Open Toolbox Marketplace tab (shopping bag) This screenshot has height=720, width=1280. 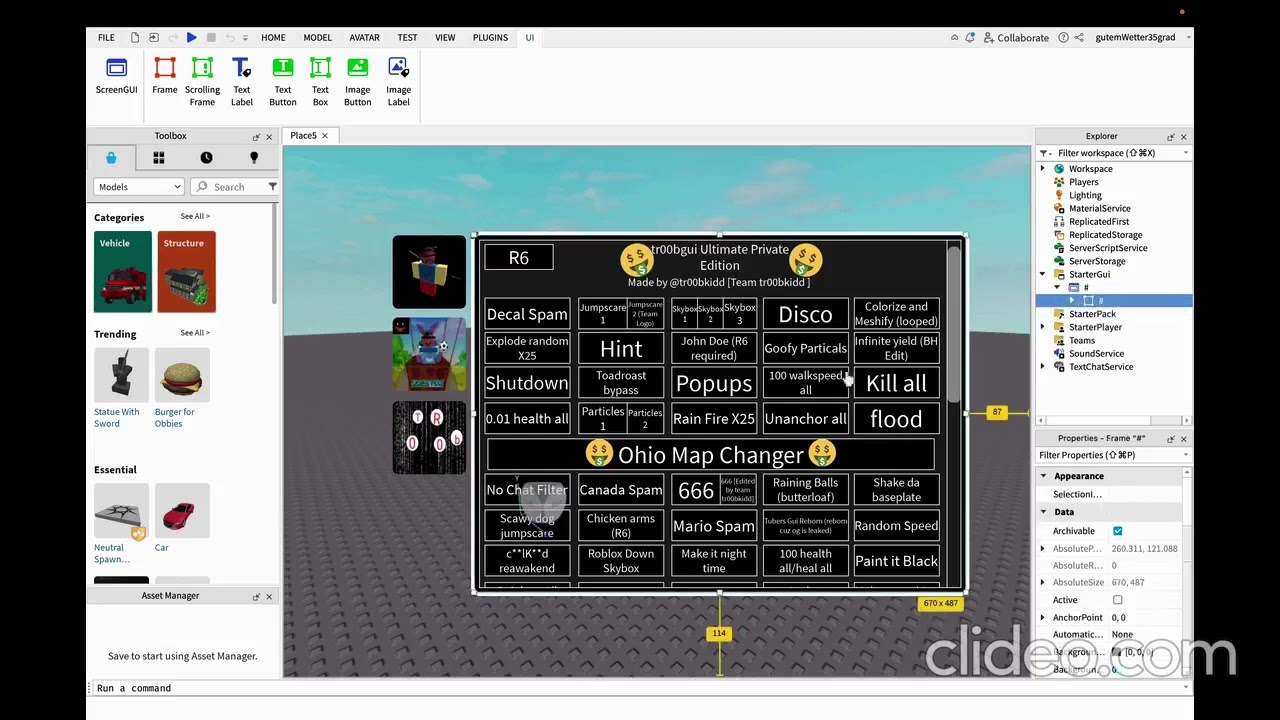pyautogui.click(x=111, y=158)
